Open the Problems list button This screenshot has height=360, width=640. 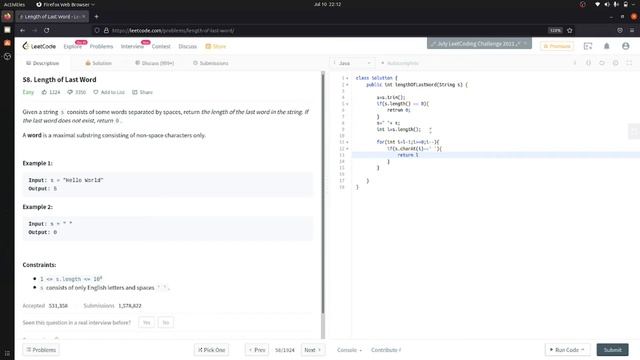41,350
